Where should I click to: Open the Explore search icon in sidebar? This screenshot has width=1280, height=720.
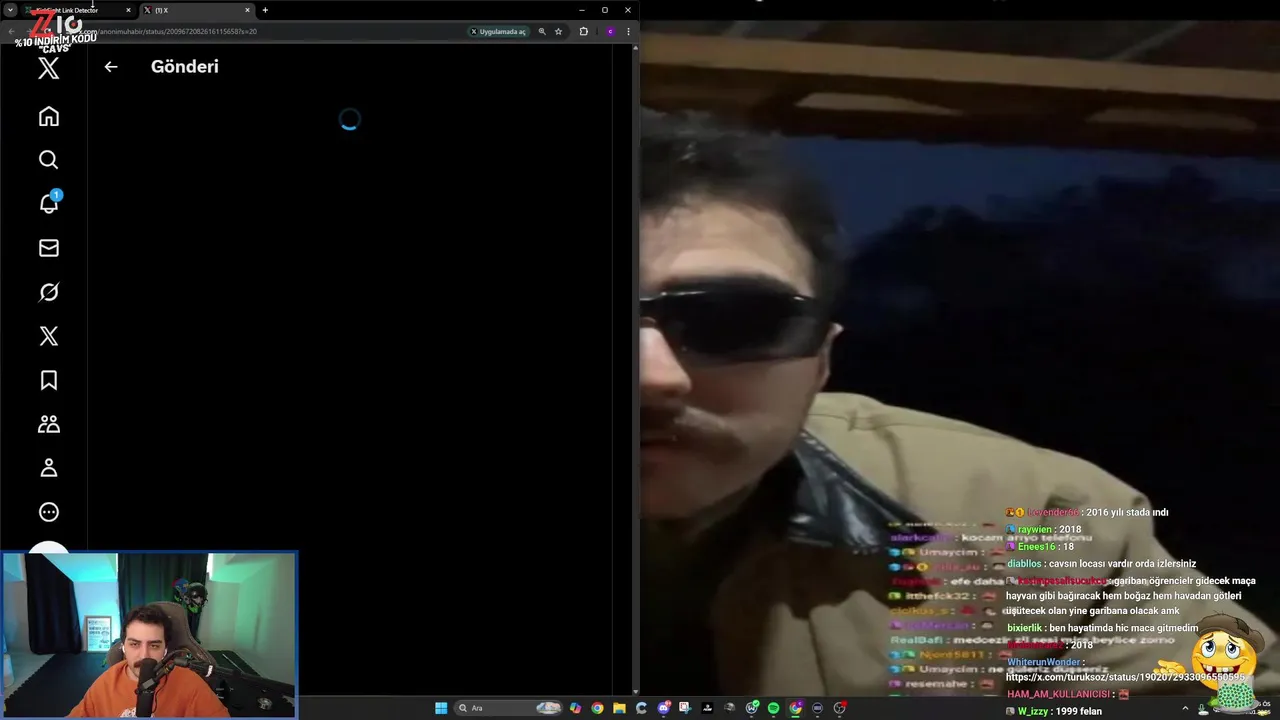48,160
